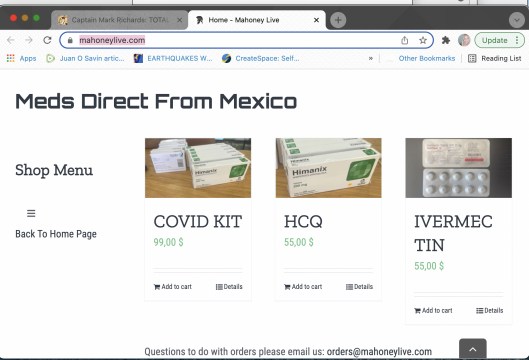The height and width of the screenshot is (360, 529).
Task: Open the Shop Menu hamburger icon
Action: (31, 213)
